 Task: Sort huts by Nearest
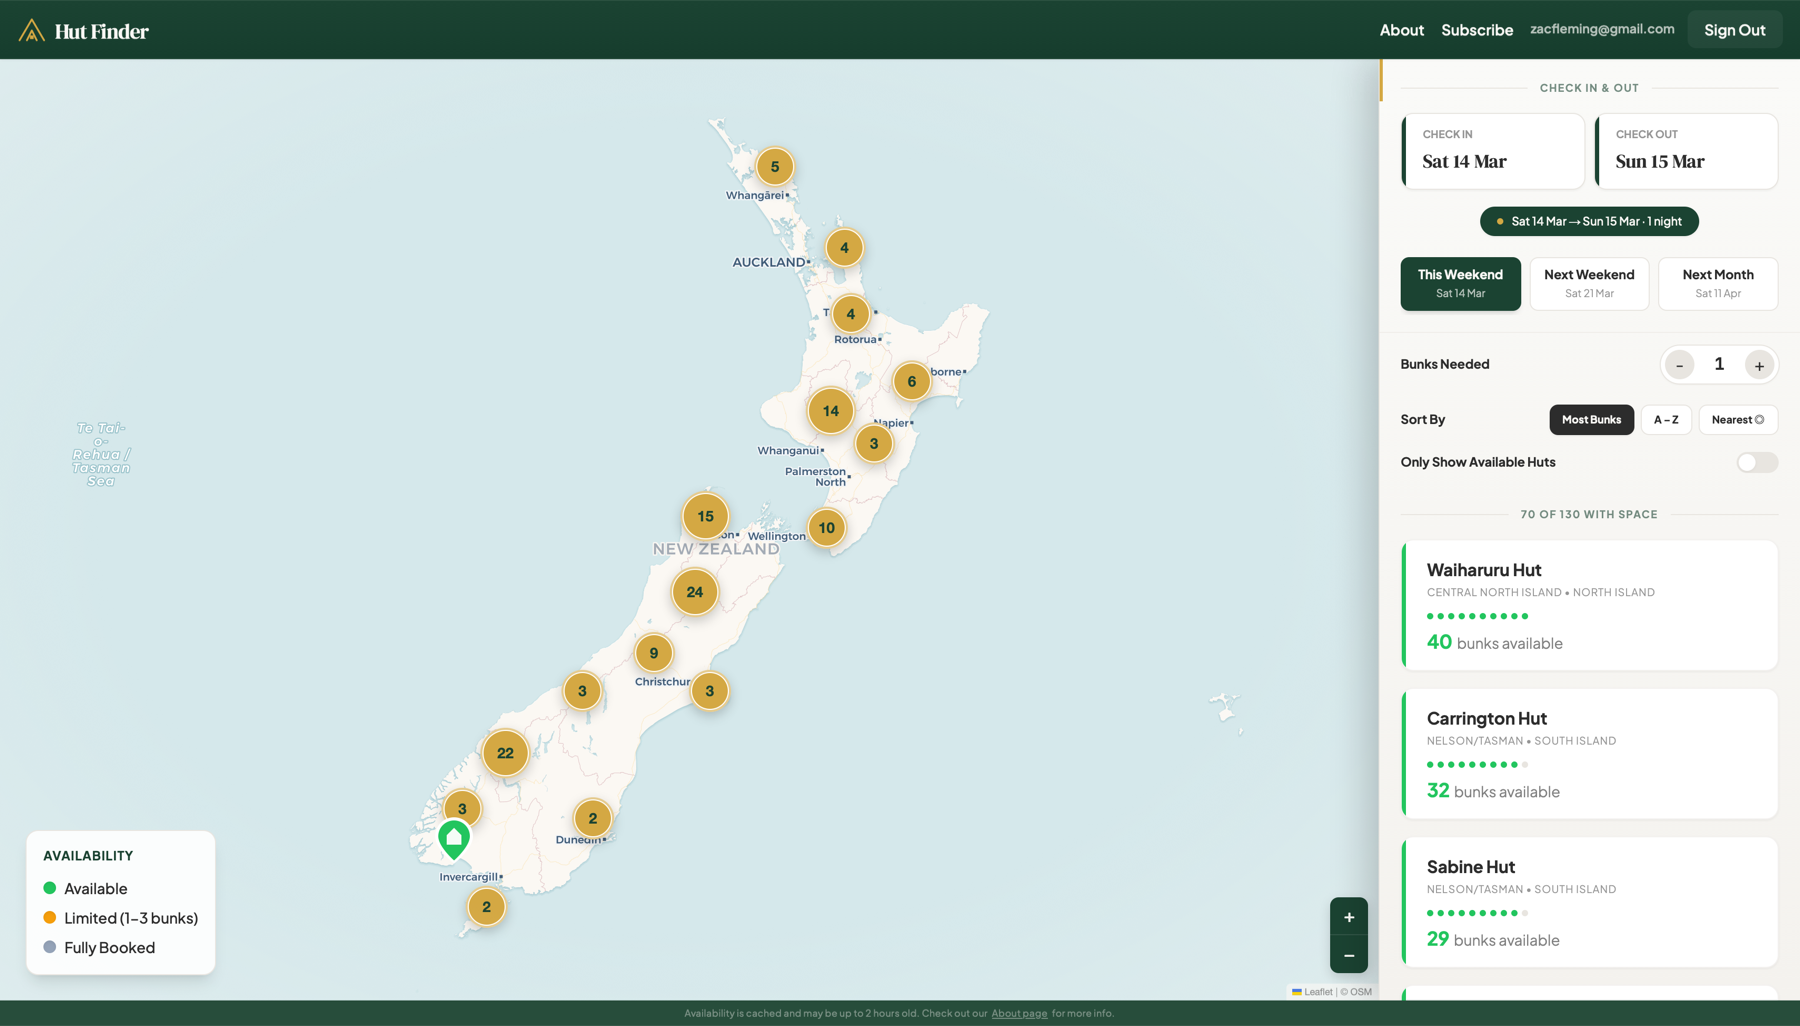tap(1737, 420)
